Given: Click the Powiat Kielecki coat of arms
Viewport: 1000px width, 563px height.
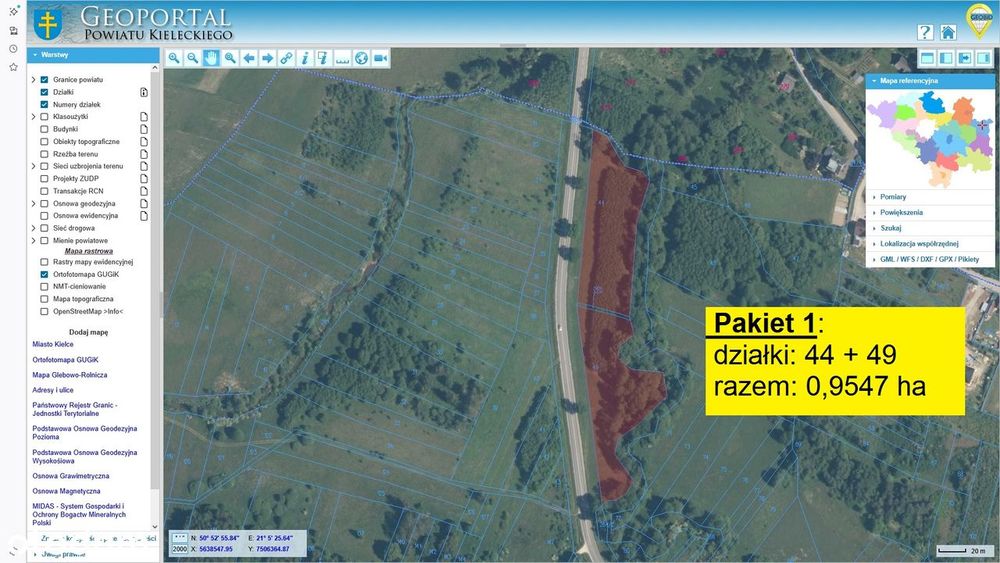Looking at the screenshot, I should (x=47, y=24).
